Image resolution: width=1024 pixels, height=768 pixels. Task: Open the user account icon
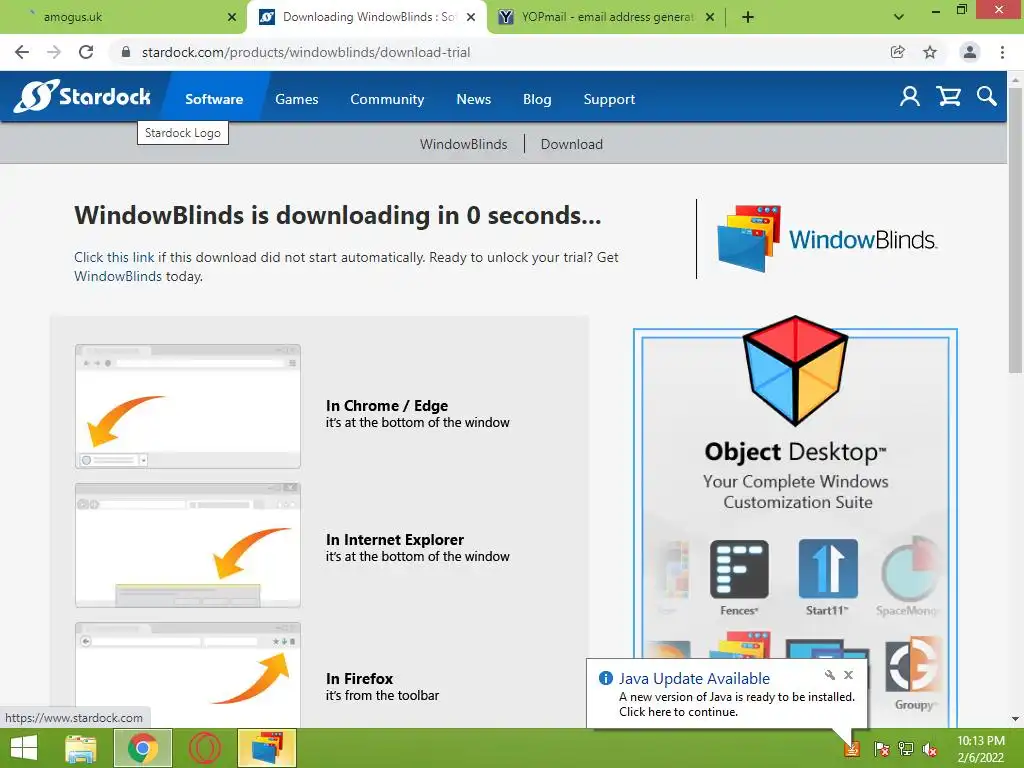click(x=909, y=97)
